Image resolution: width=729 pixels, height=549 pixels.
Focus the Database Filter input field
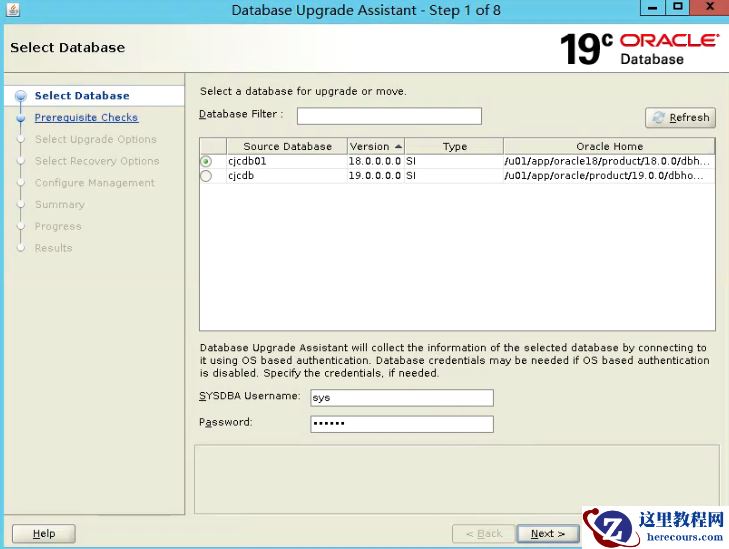pyautogui.click(x=389, y=116)
